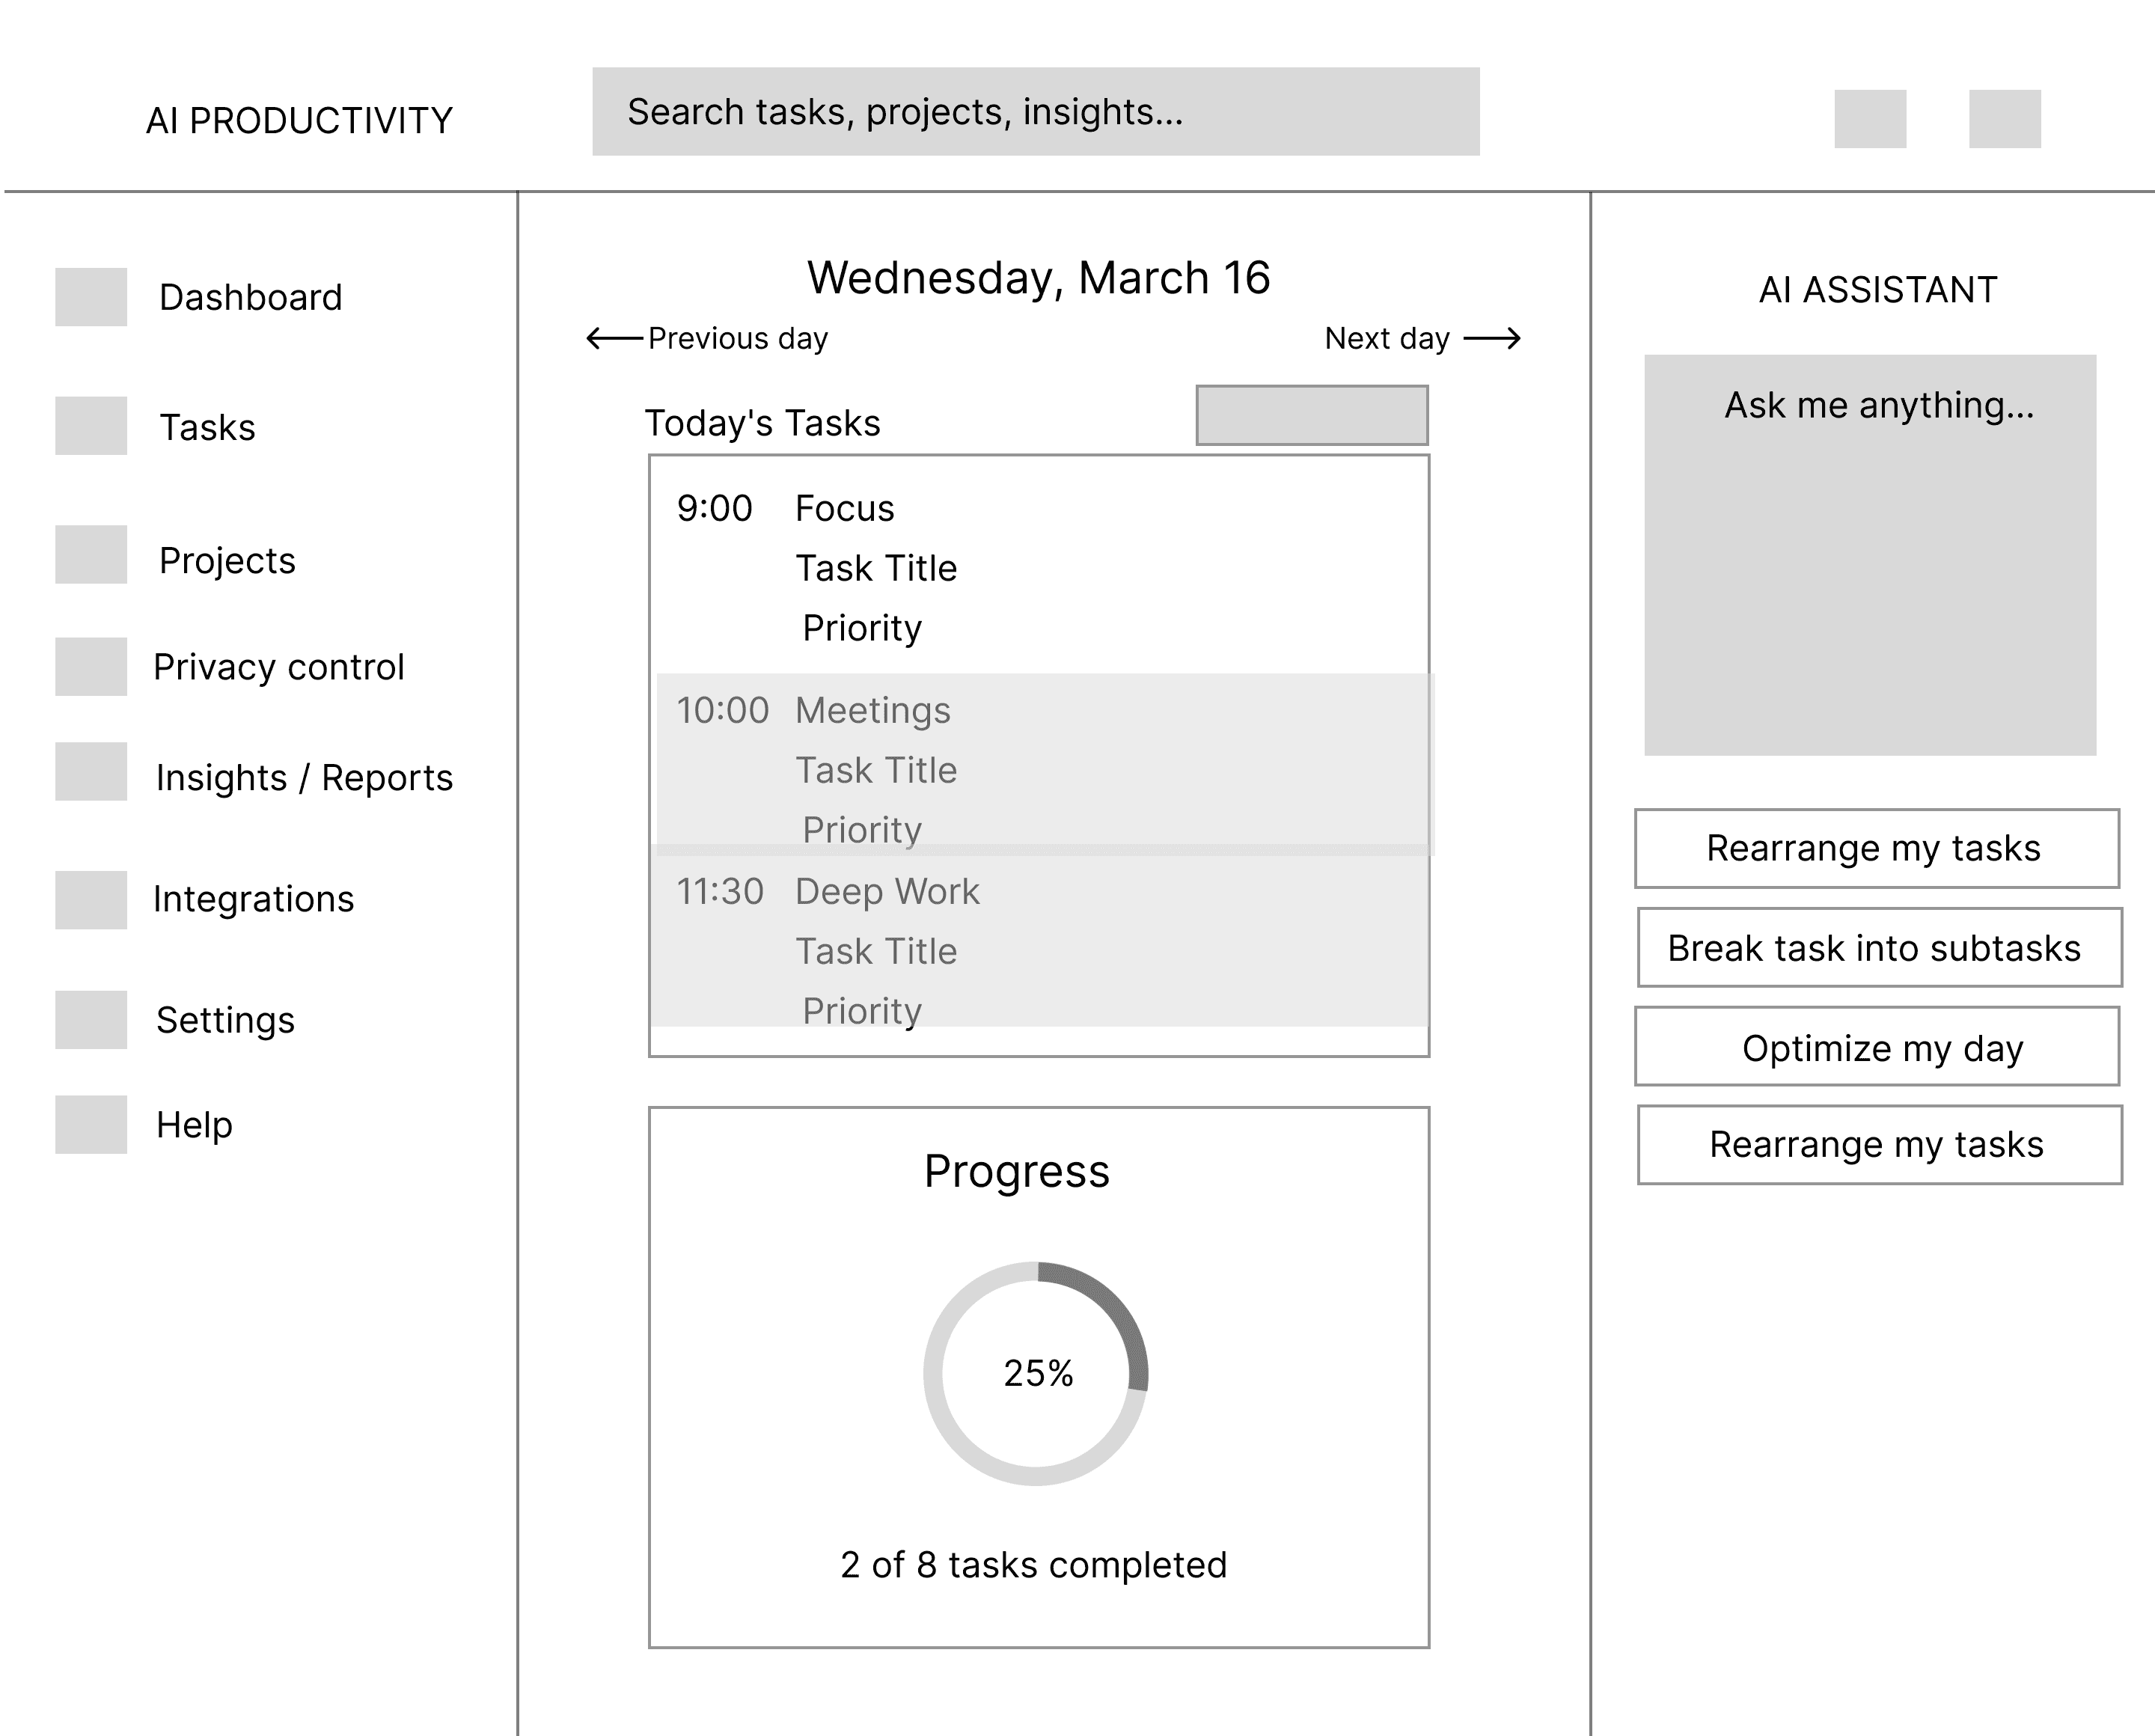Viewport: 2155px width, 1736px height.
Task: Click the Break task into subtasks button
Action: point(1878,948)
